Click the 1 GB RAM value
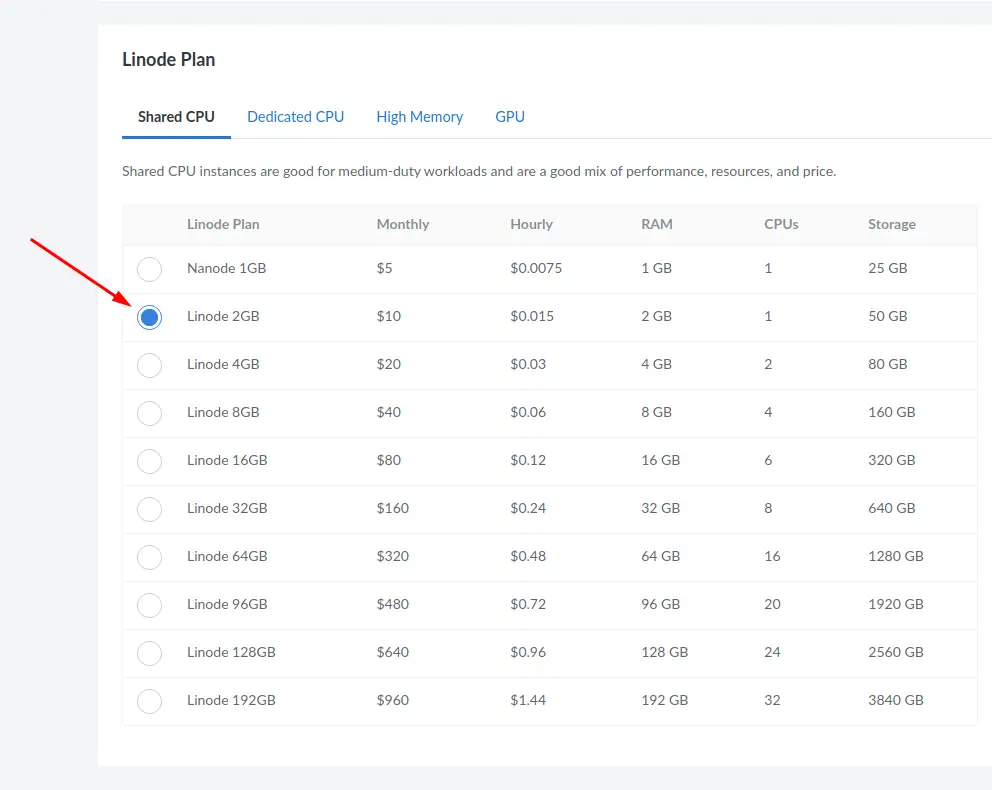The image size is (992, 790). 657,268
